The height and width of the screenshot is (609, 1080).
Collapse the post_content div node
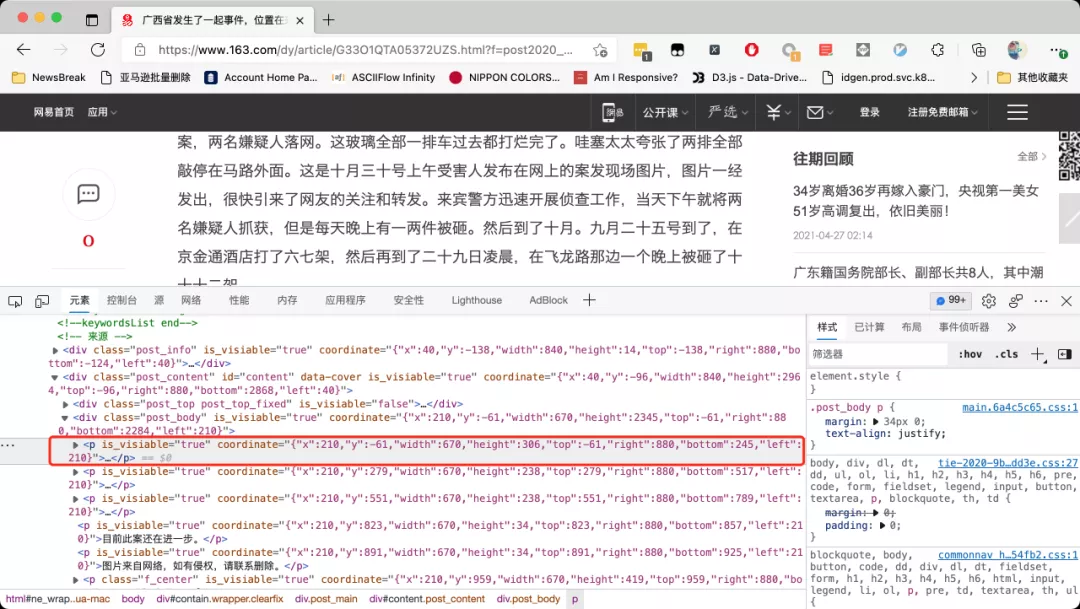point(54,378)
